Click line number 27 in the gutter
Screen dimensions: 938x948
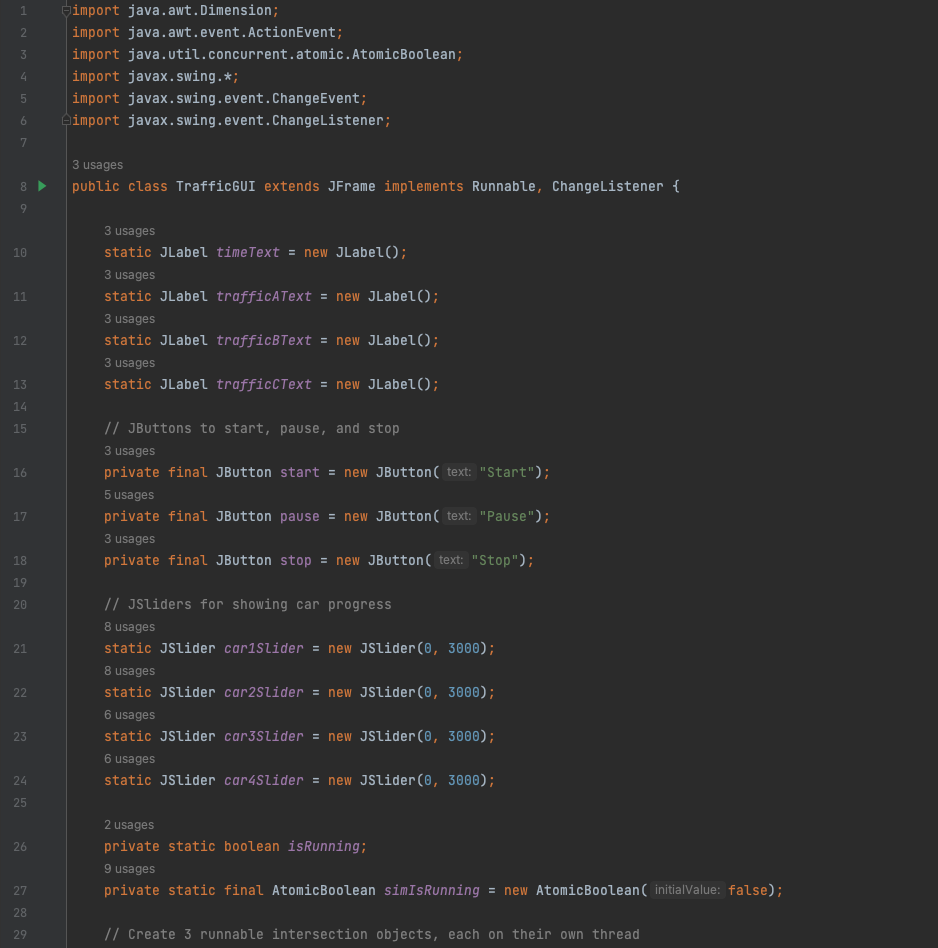(x=20, y=891)
